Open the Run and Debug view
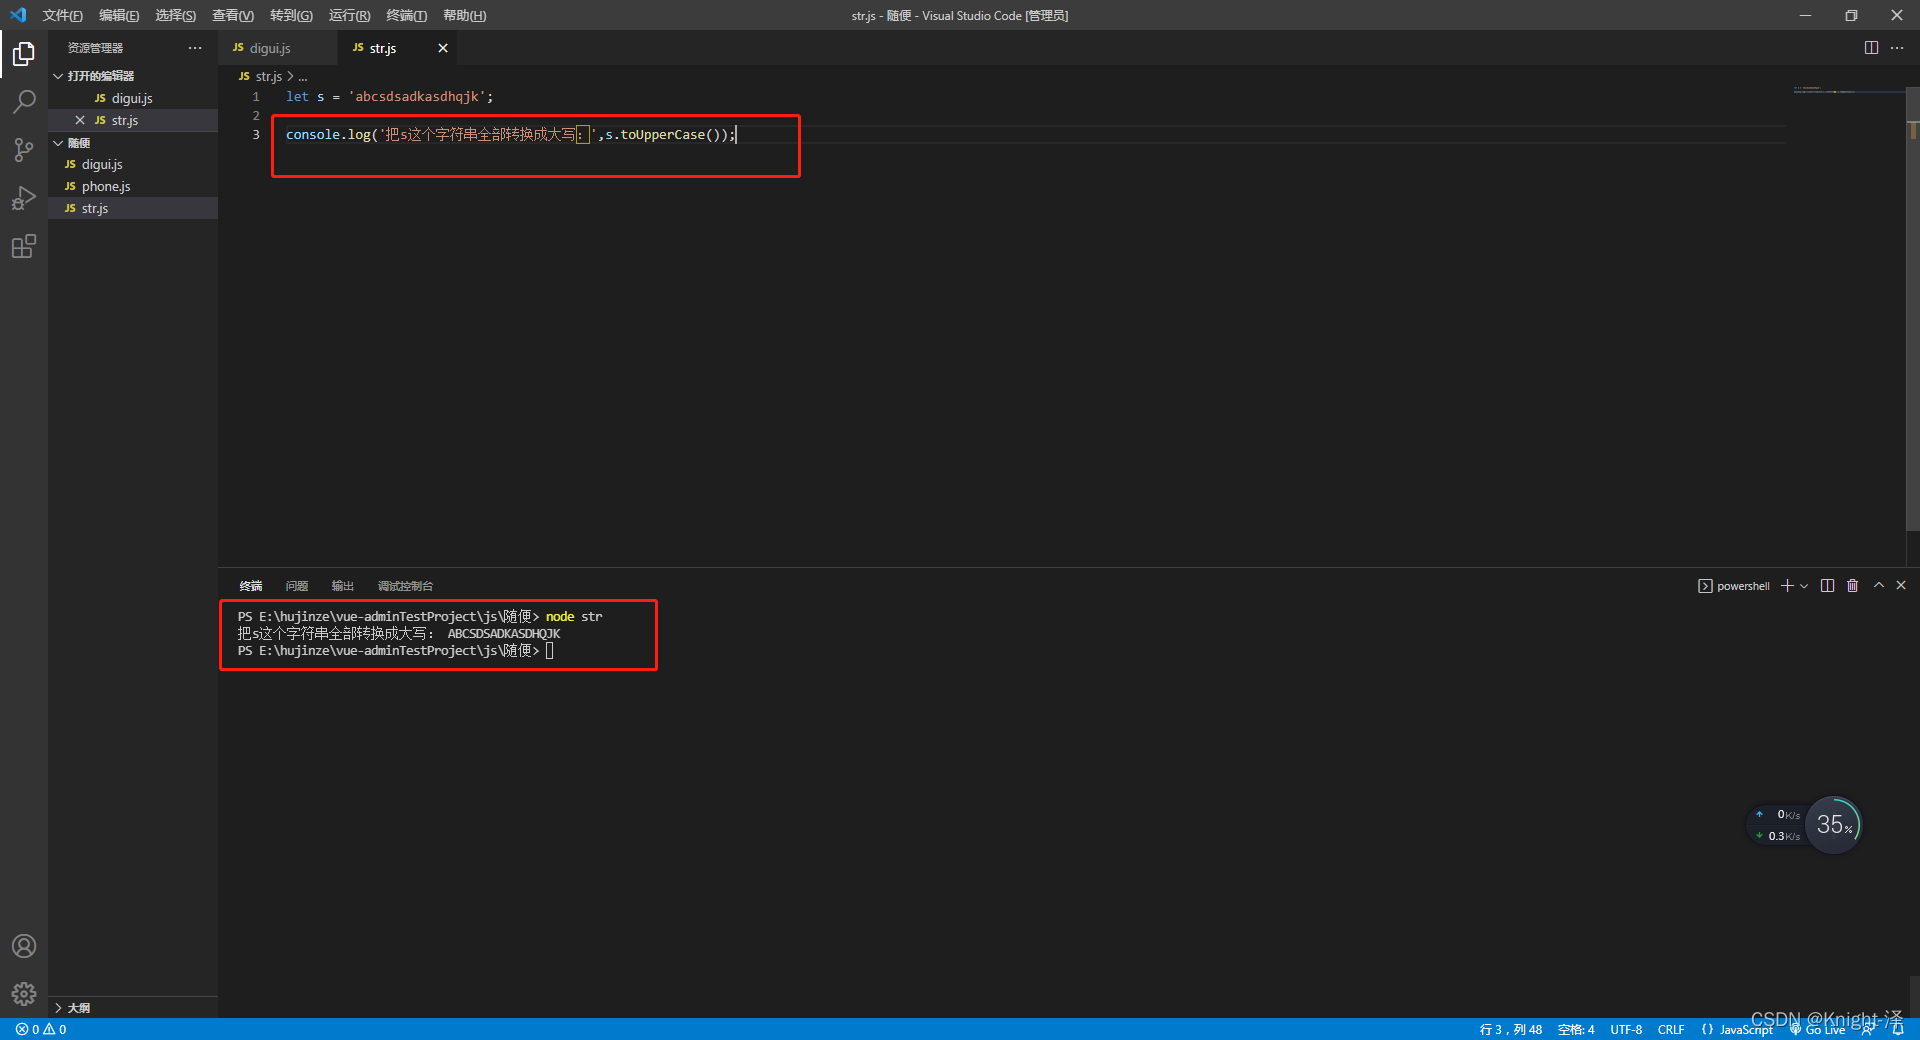1920x1040 pixels. point(24,198)
